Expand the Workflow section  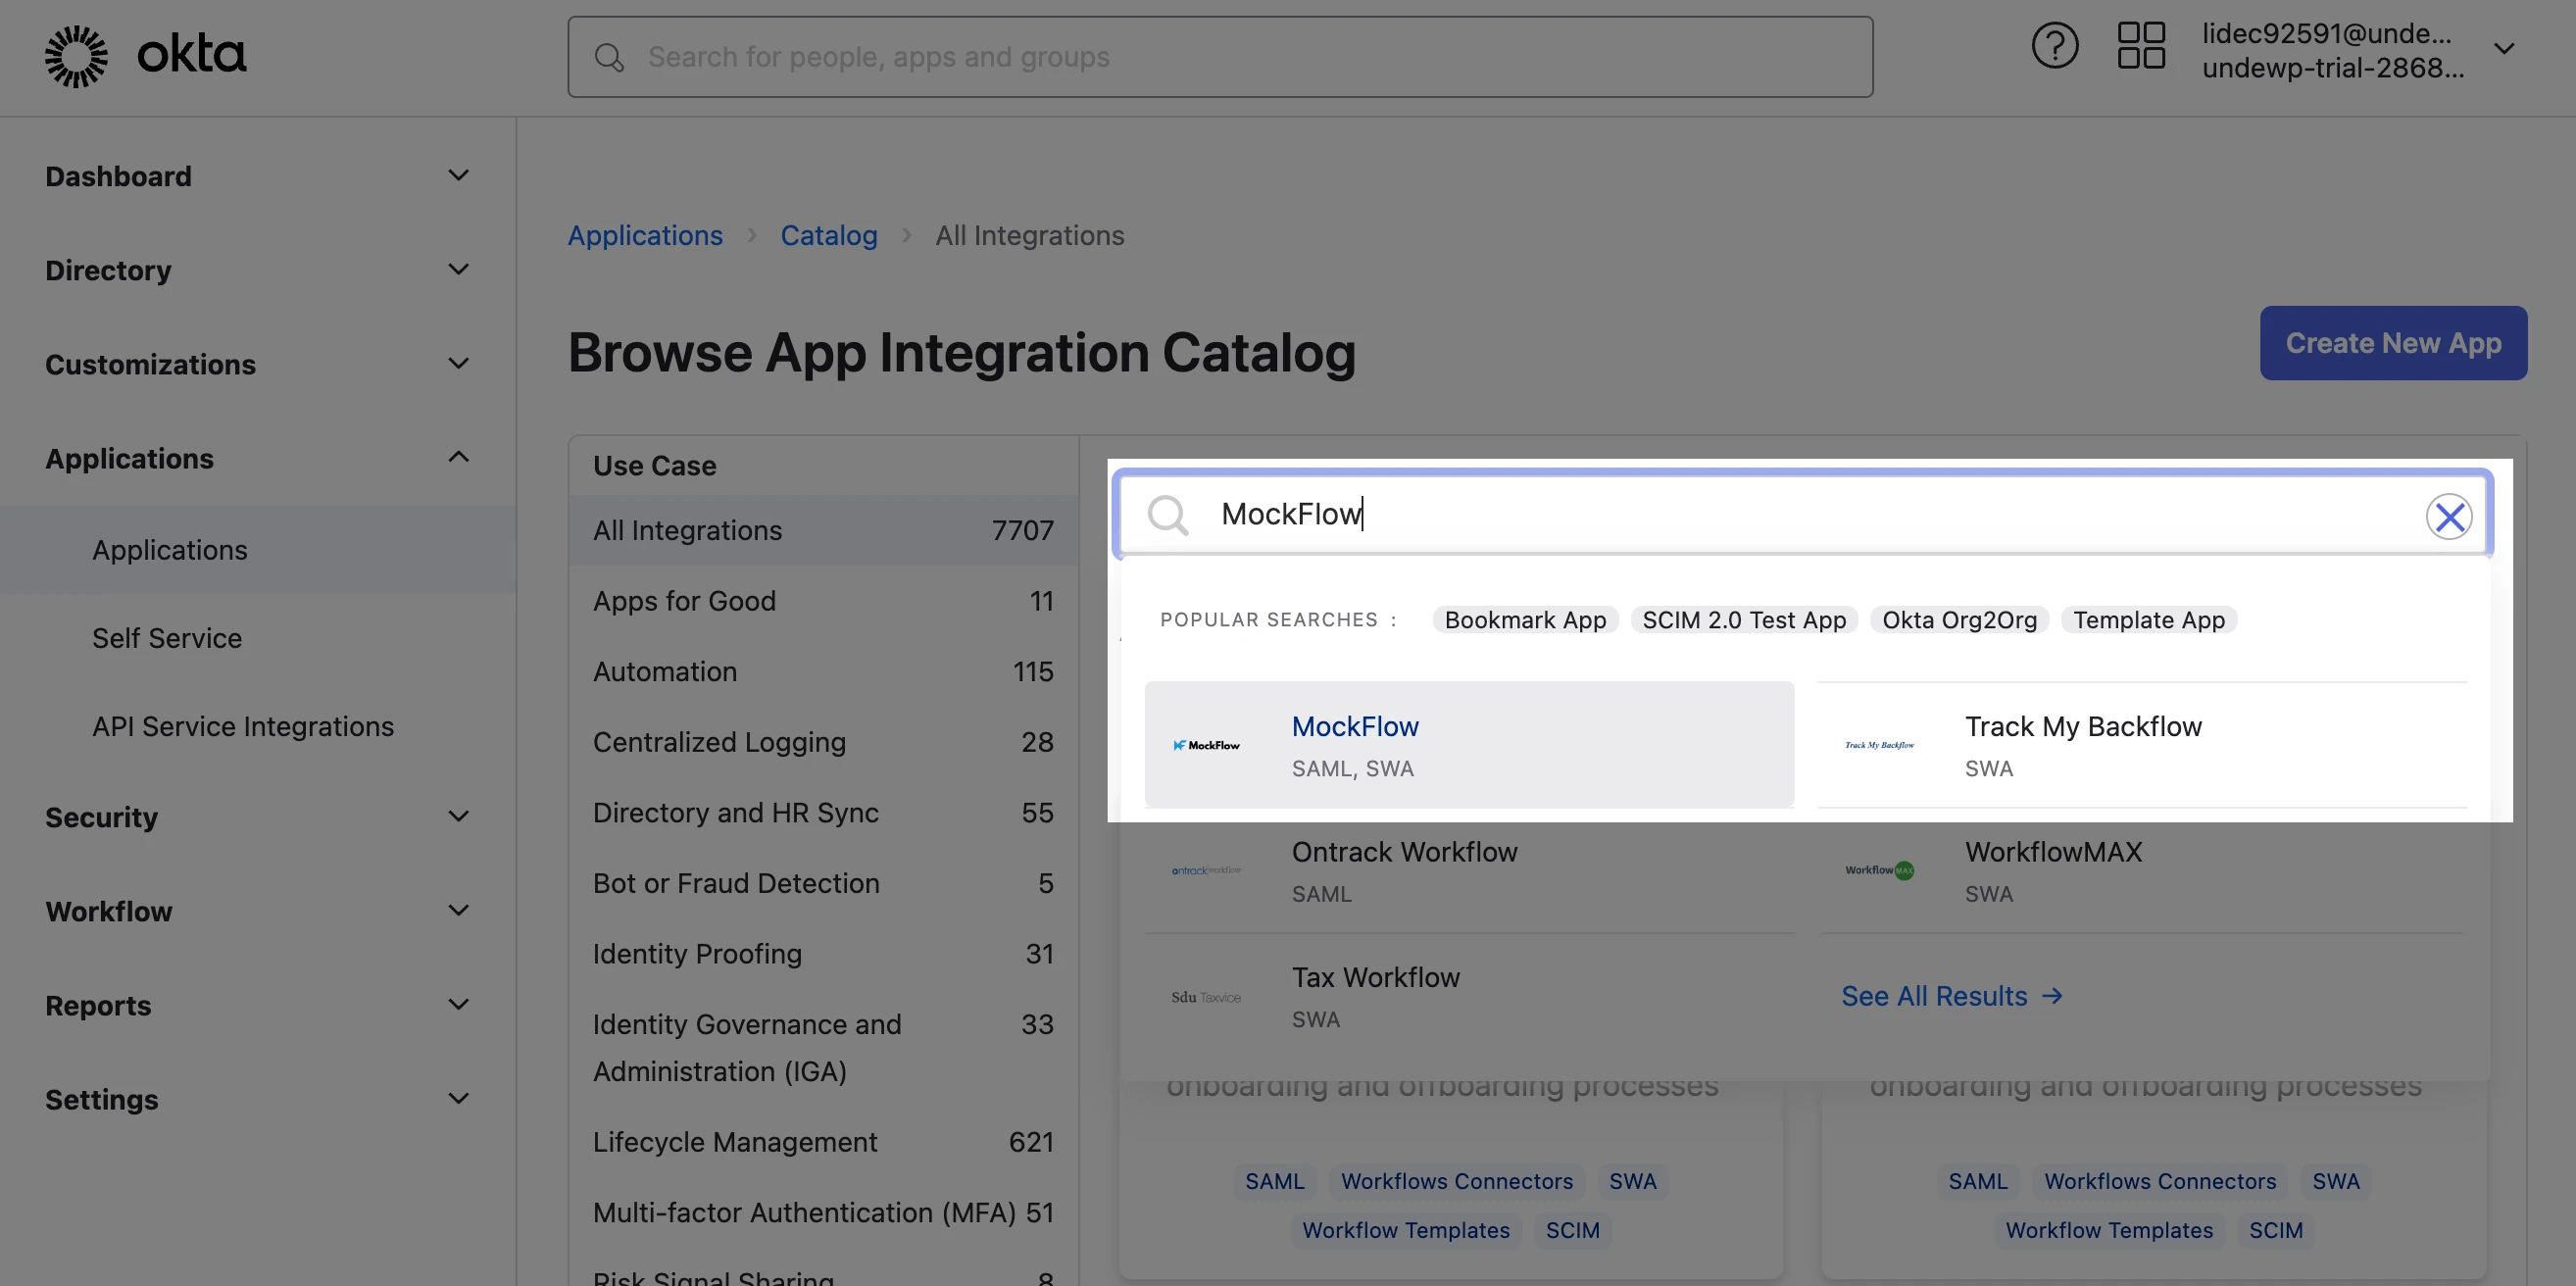point(258,911)
